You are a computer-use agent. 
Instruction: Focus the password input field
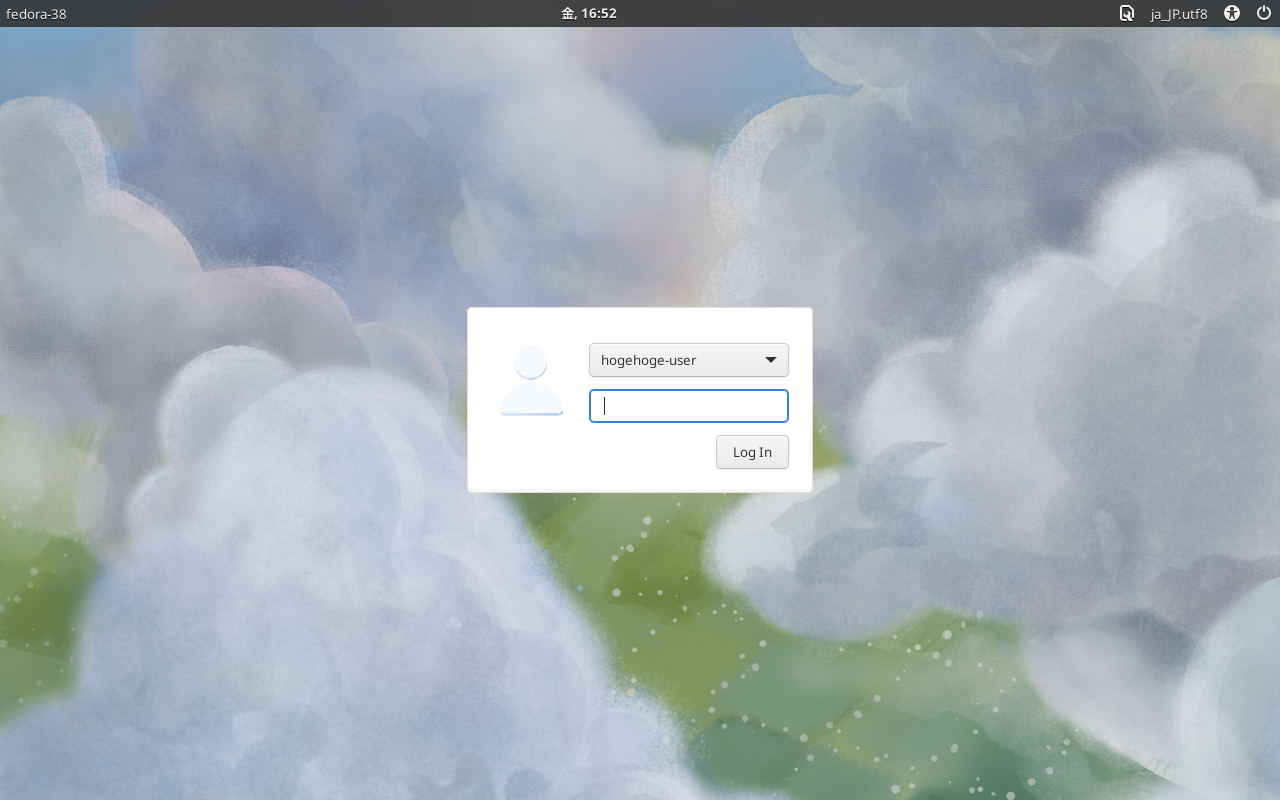689,406
